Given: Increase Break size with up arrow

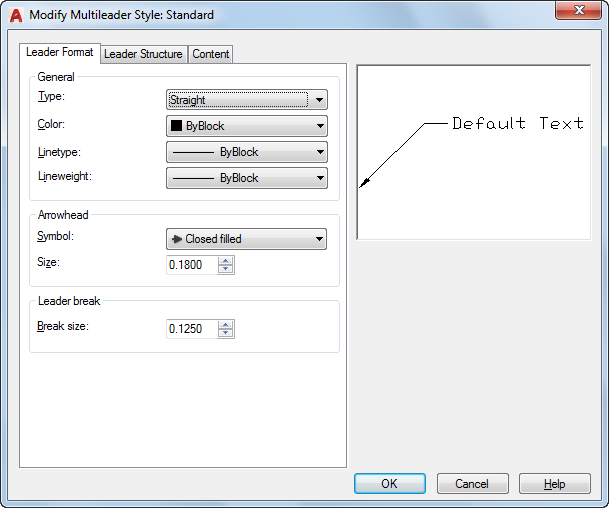Looking at the screenshot, I should tap(226, 324).
